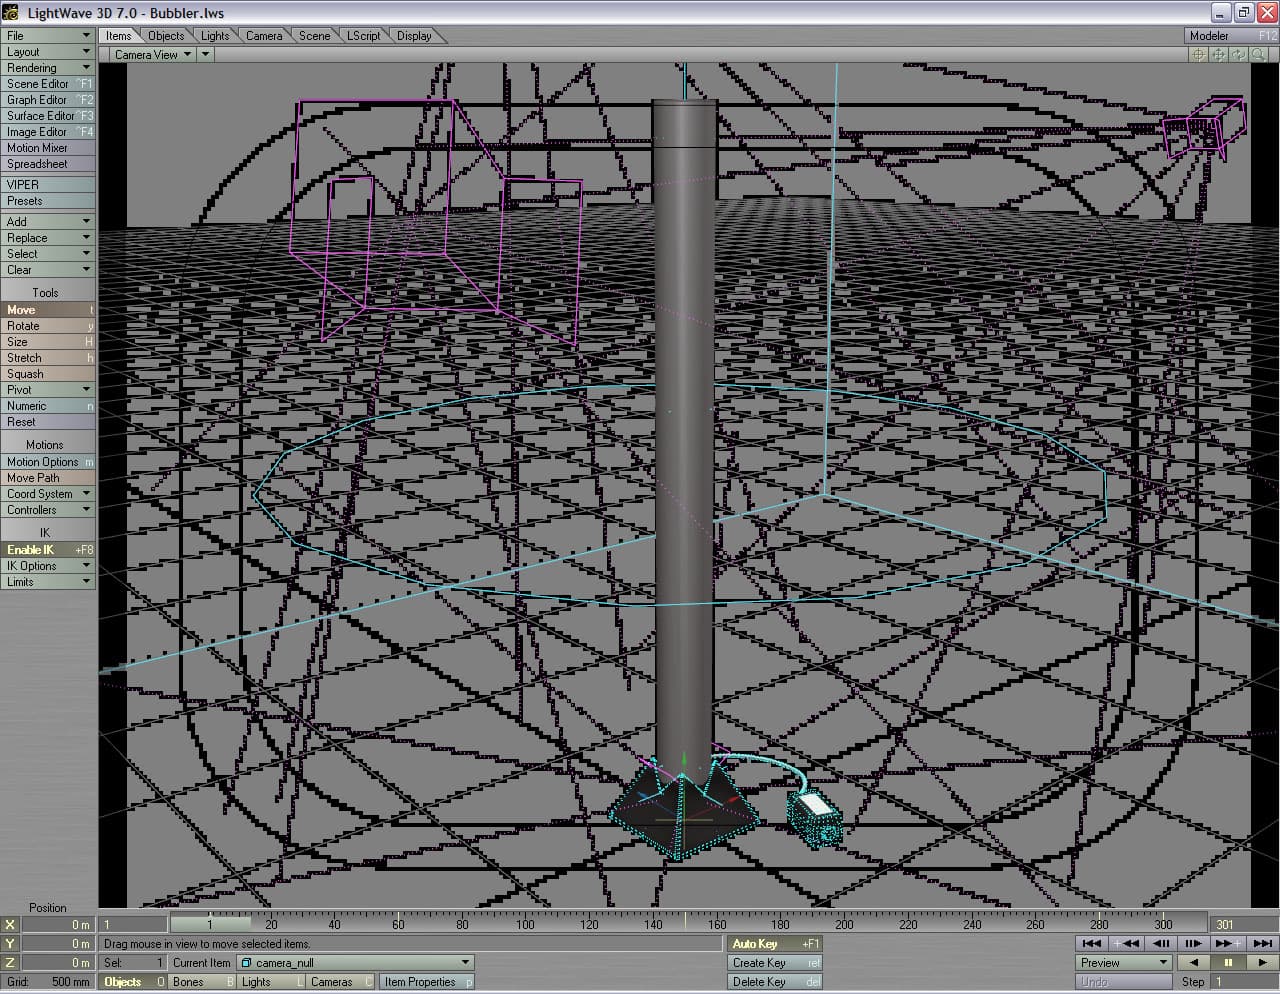Click the Step value field
The height and width of the screenshot is (994, 1280).
(x=1244, y=982)
